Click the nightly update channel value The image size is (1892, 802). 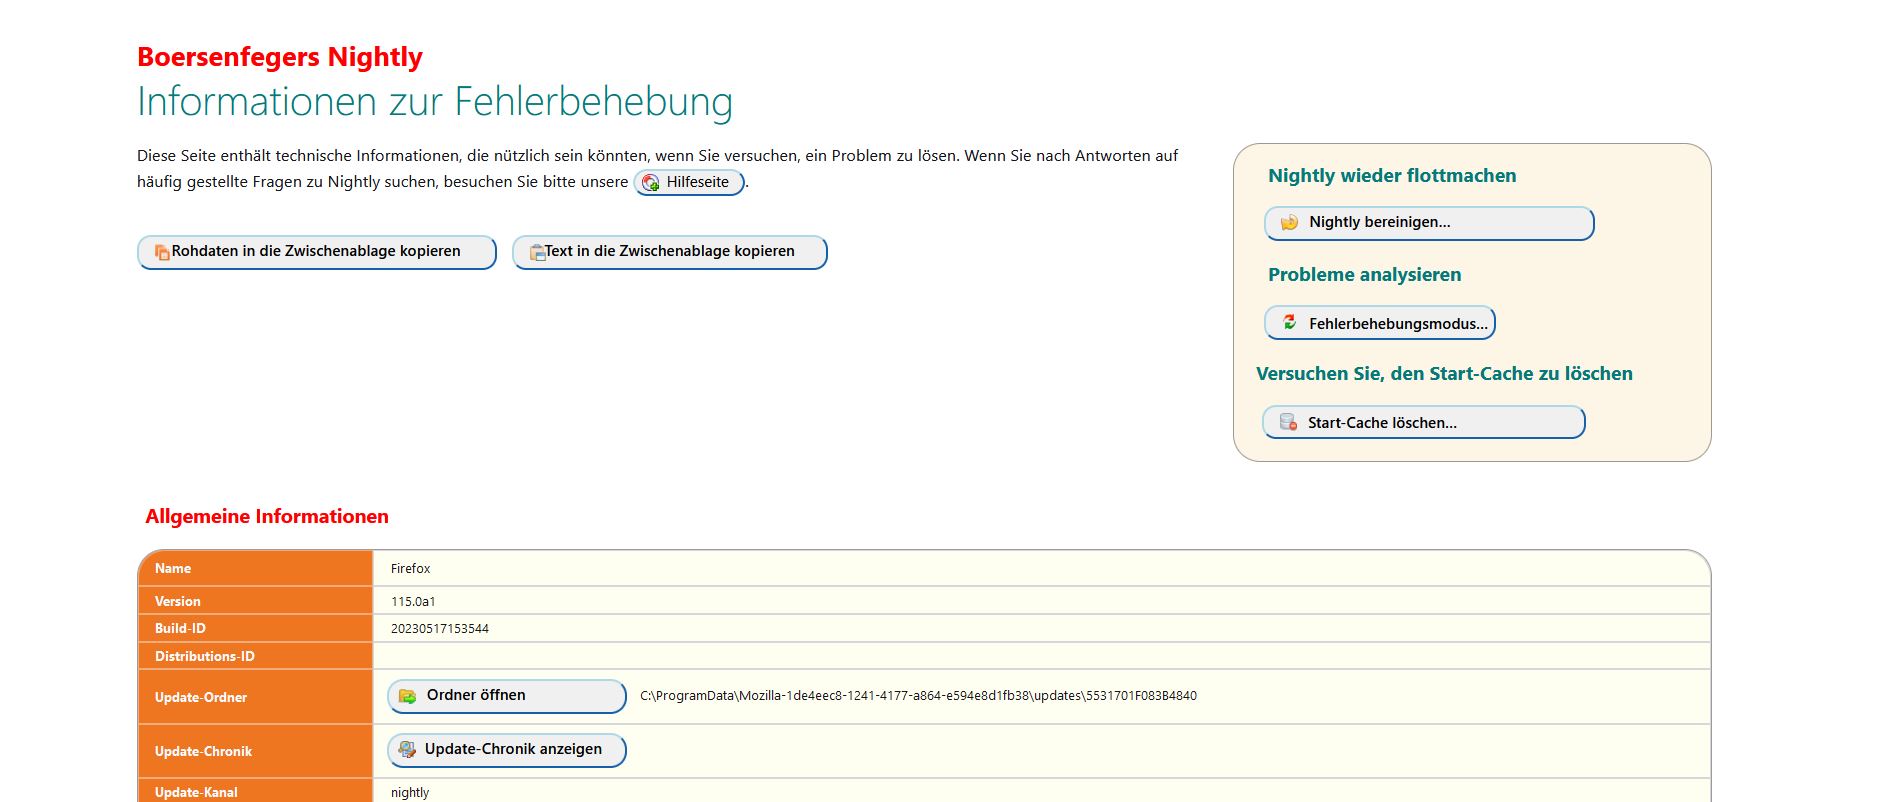[410, 793]
